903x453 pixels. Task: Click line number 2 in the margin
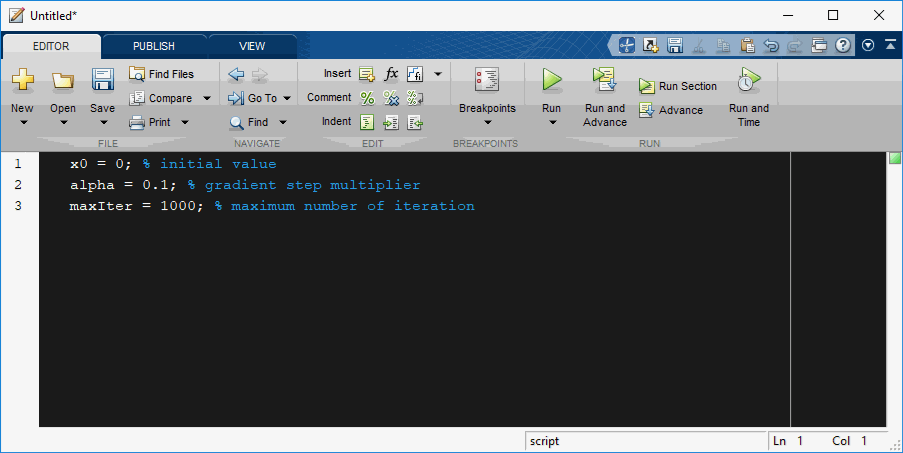[x=18, y=185]
